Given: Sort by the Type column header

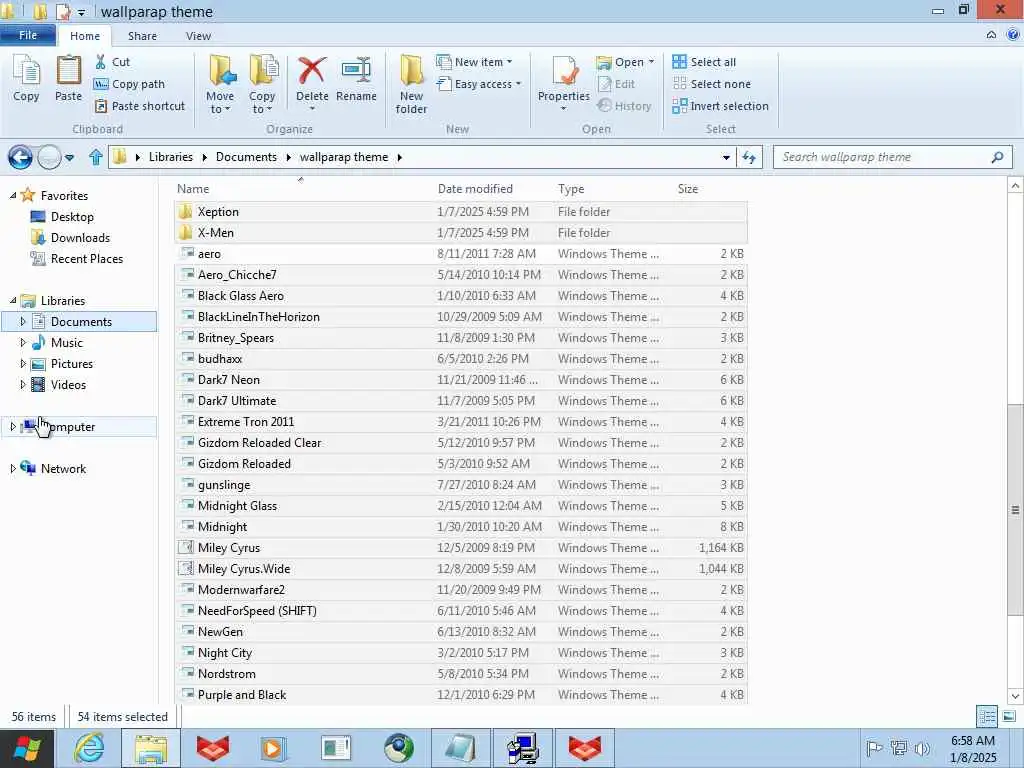Looking at the screenshot, I should [571, 189].
